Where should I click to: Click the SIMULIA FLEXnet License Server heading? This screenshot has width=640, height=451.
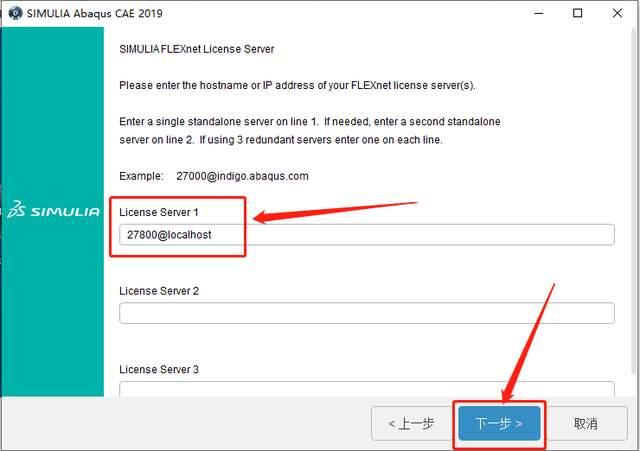pyautogui.click(x=196, y=49)
